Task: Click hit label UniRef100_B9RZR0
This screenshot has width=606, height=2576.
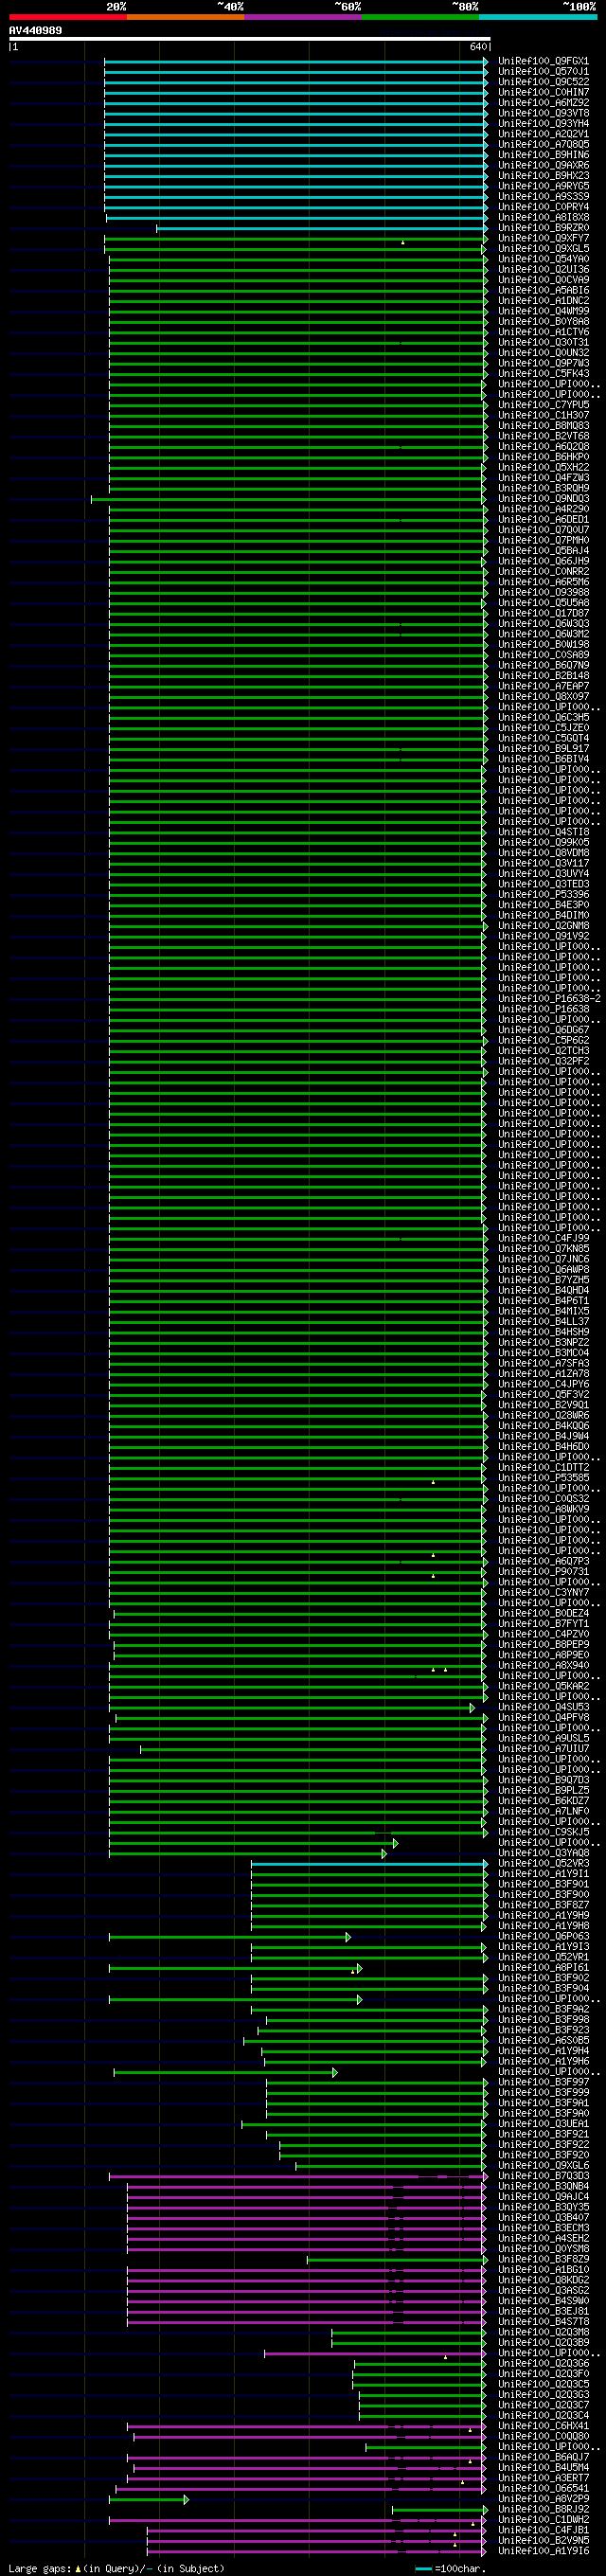Action: point(544,228)
